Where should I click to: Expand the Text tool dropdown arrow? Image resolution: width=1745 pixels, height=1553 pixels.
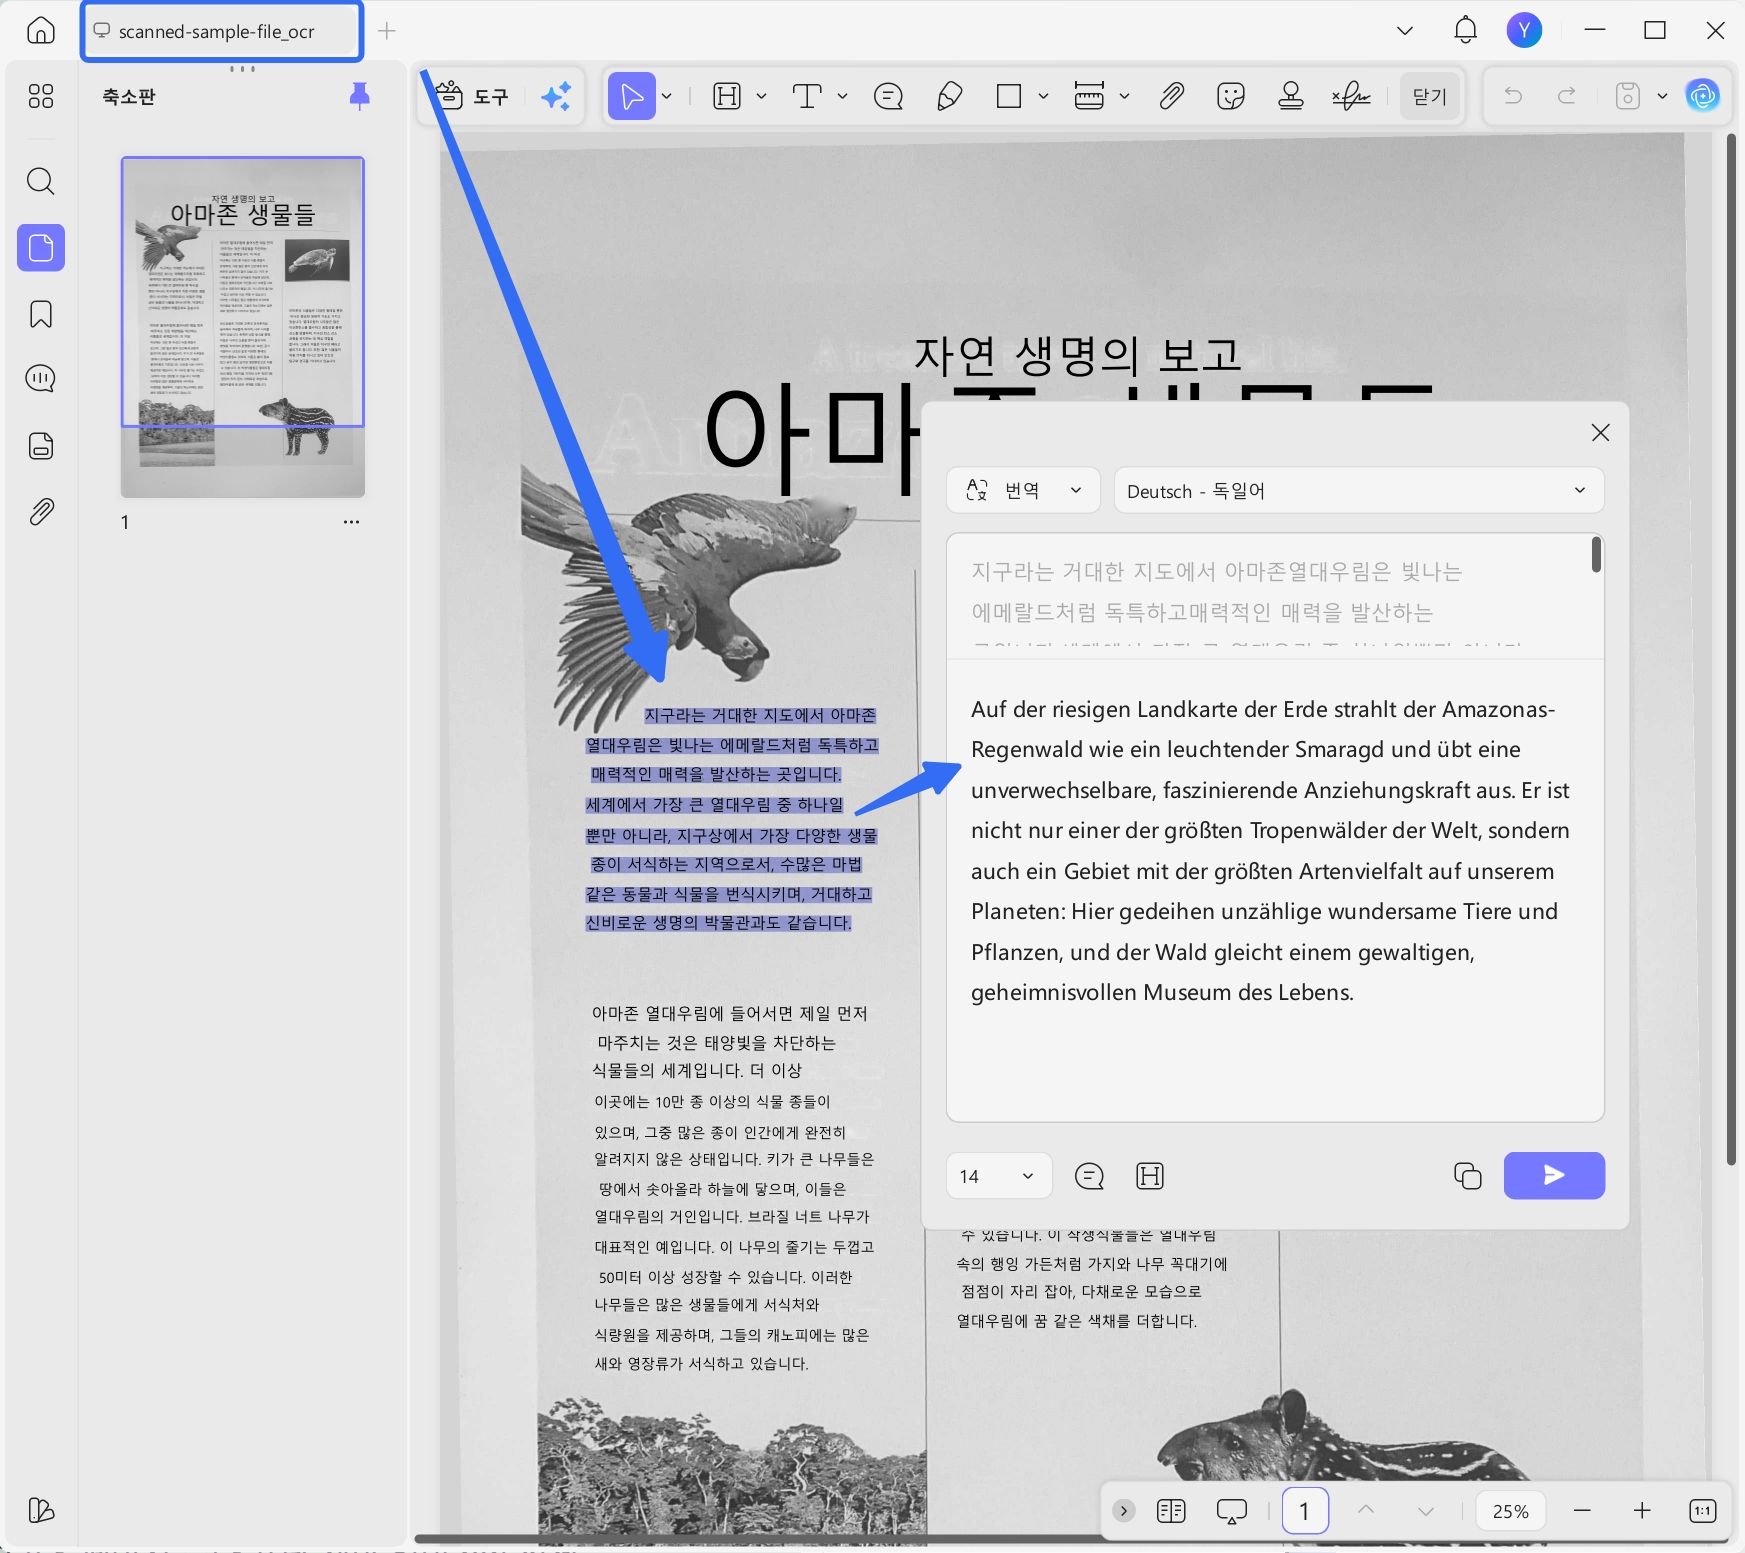click(842, 96)
